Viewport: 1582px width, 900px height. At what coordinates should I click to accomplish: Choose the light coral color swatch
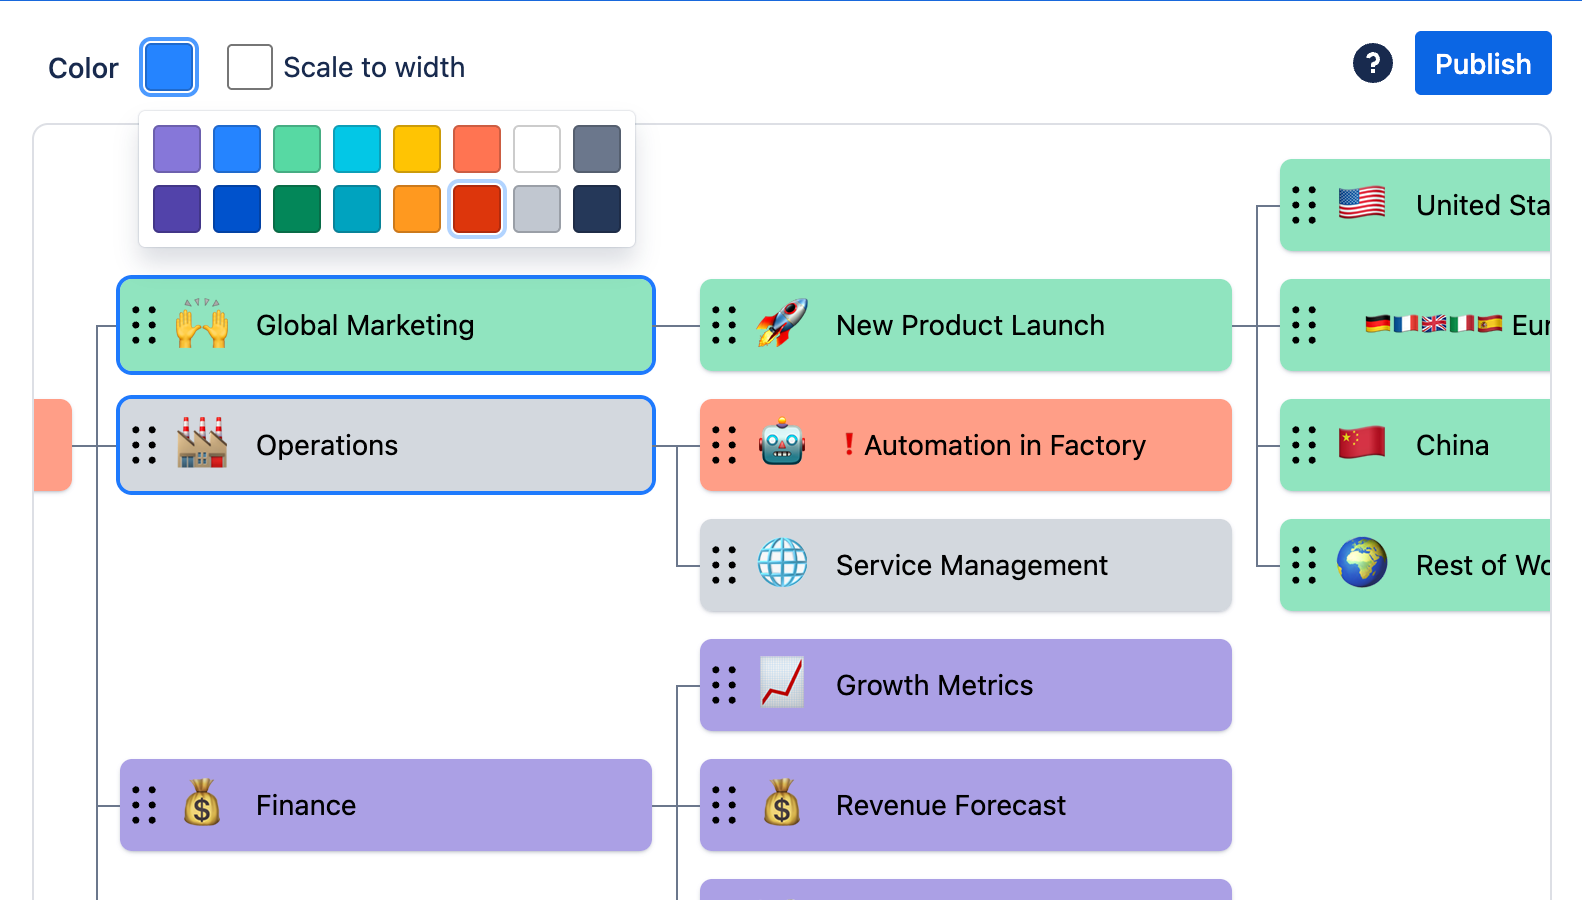pos(477,149)
